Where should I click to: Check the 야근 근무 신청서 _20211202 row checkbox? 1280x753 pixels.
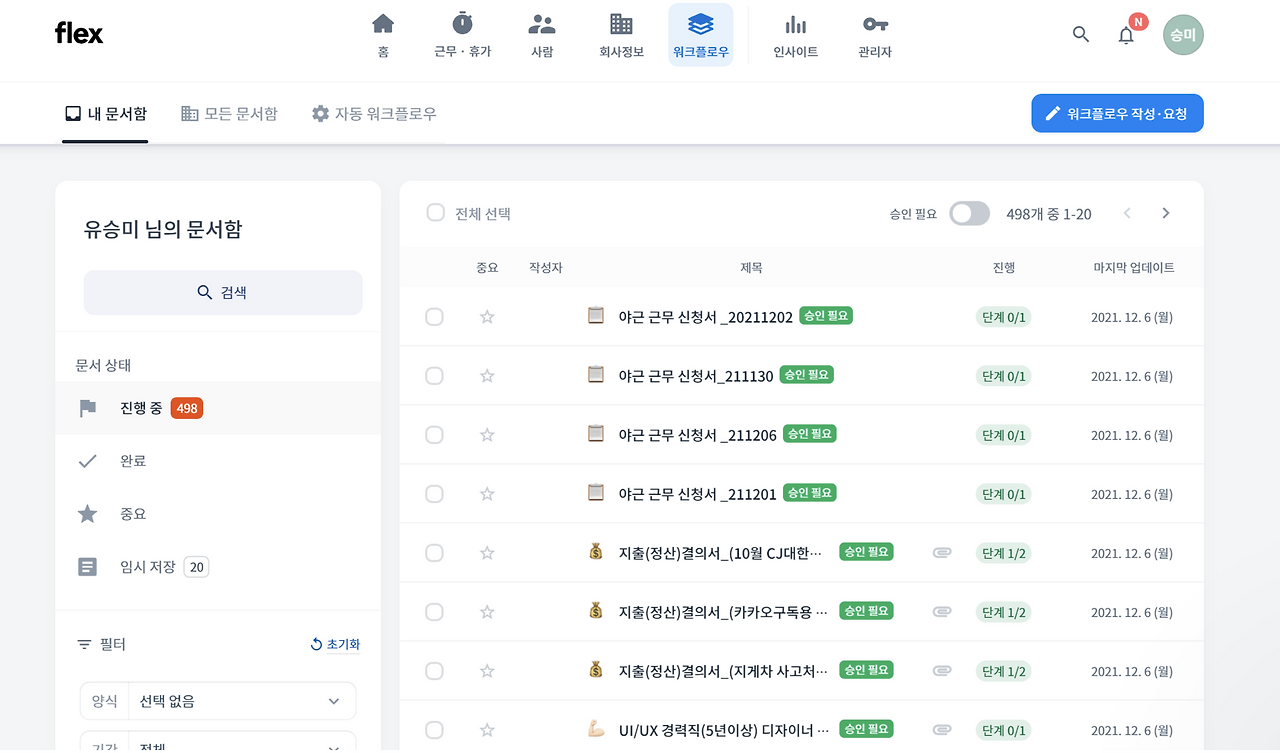434,317
